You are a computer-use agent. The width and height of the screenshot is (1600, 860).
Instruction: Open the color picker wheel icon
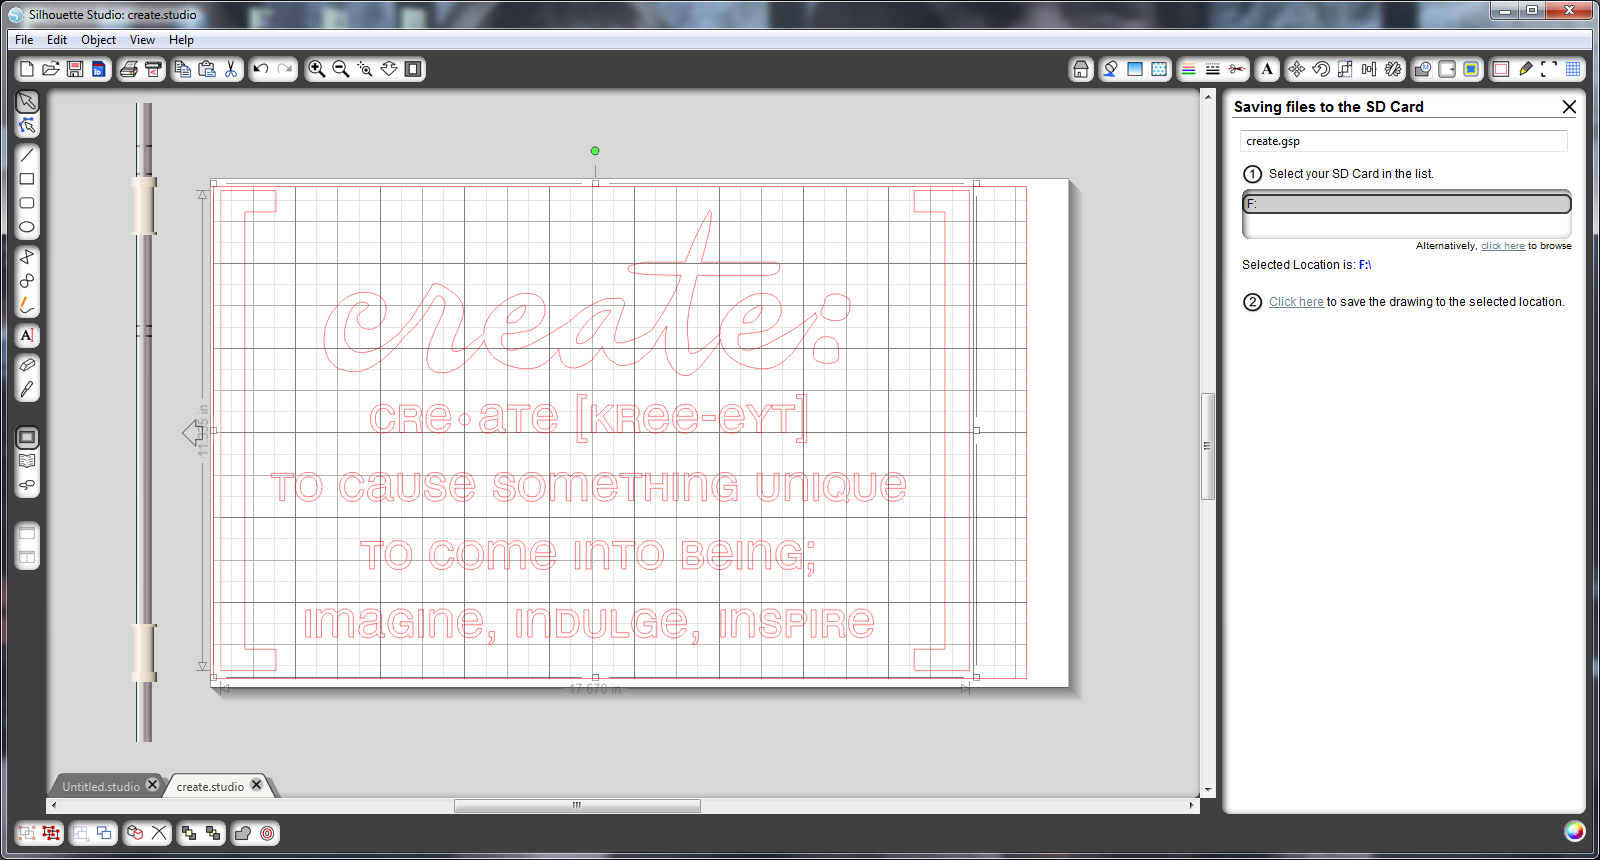point(1574,831)
